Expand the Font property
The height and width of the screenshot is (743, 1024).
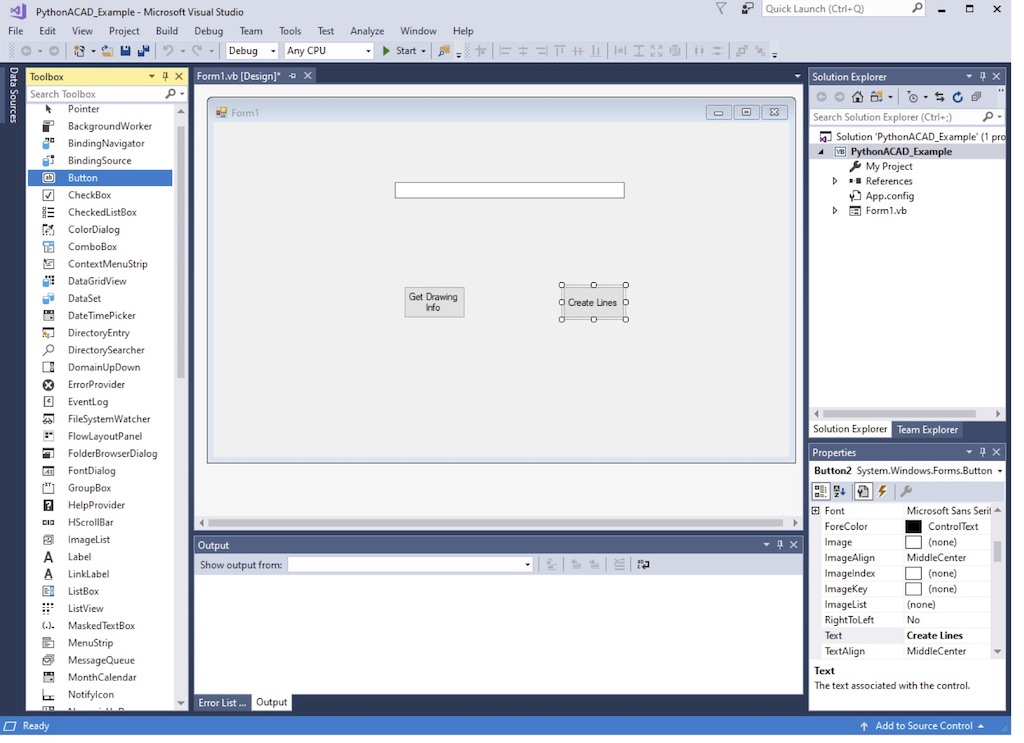point(816,511)
